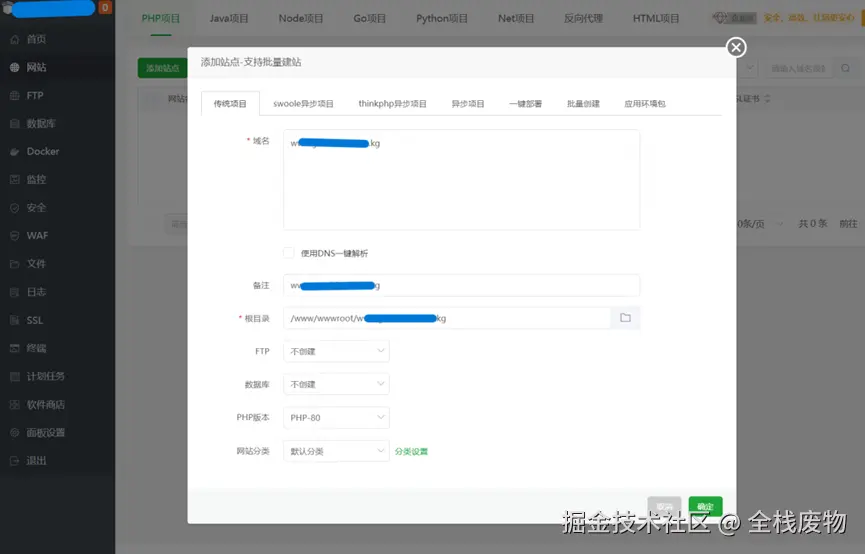Click the 软件商店 store icon in sidebar

pyautogui.click(x=15, y=404)
